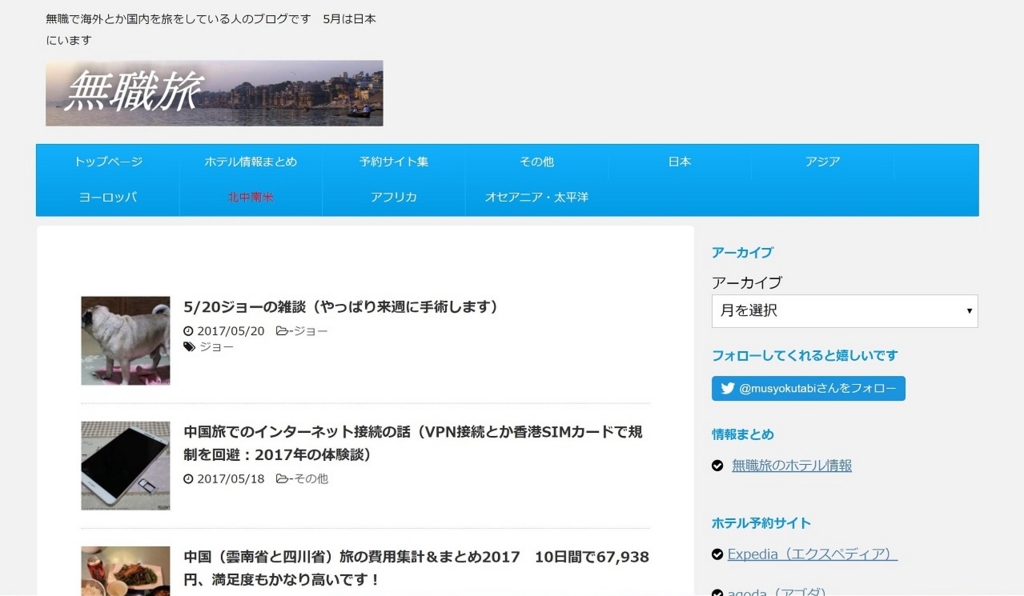Screen dimensions: 1024x596
Task: Open Expedia（エクスペディア） link
Action: 812,554
